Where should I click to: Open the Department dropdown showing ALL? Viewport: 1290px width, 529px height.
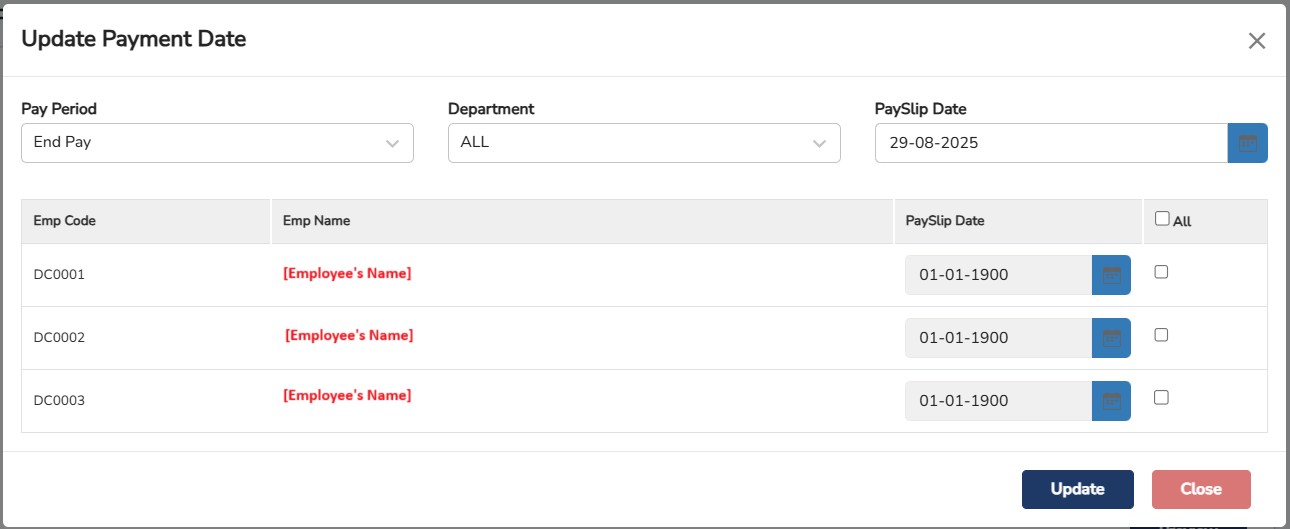click(x=644, y=143)
